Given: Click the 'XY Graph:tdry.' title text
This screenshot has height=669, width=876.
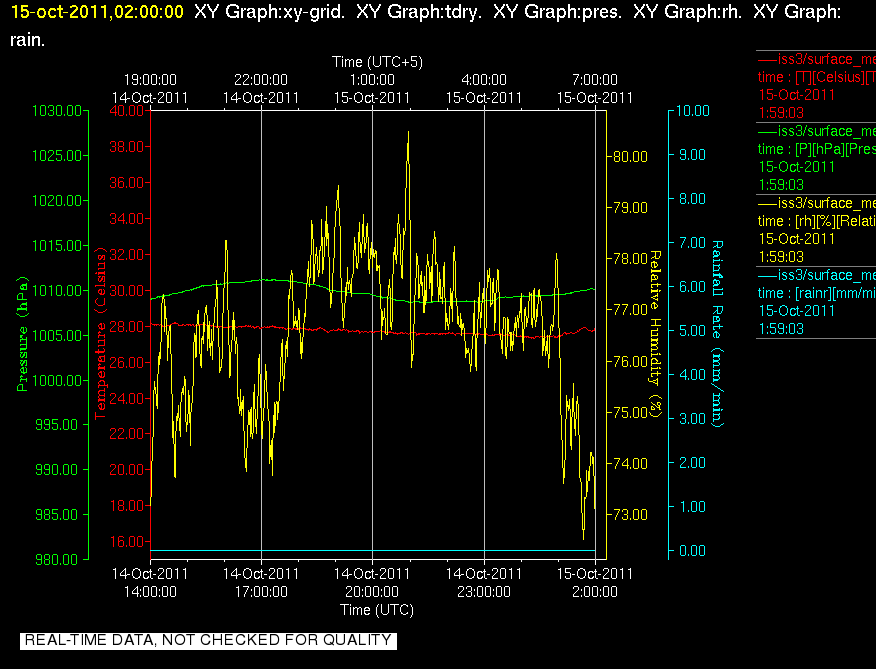Looking at the screenshot, I should click(418, 11).
